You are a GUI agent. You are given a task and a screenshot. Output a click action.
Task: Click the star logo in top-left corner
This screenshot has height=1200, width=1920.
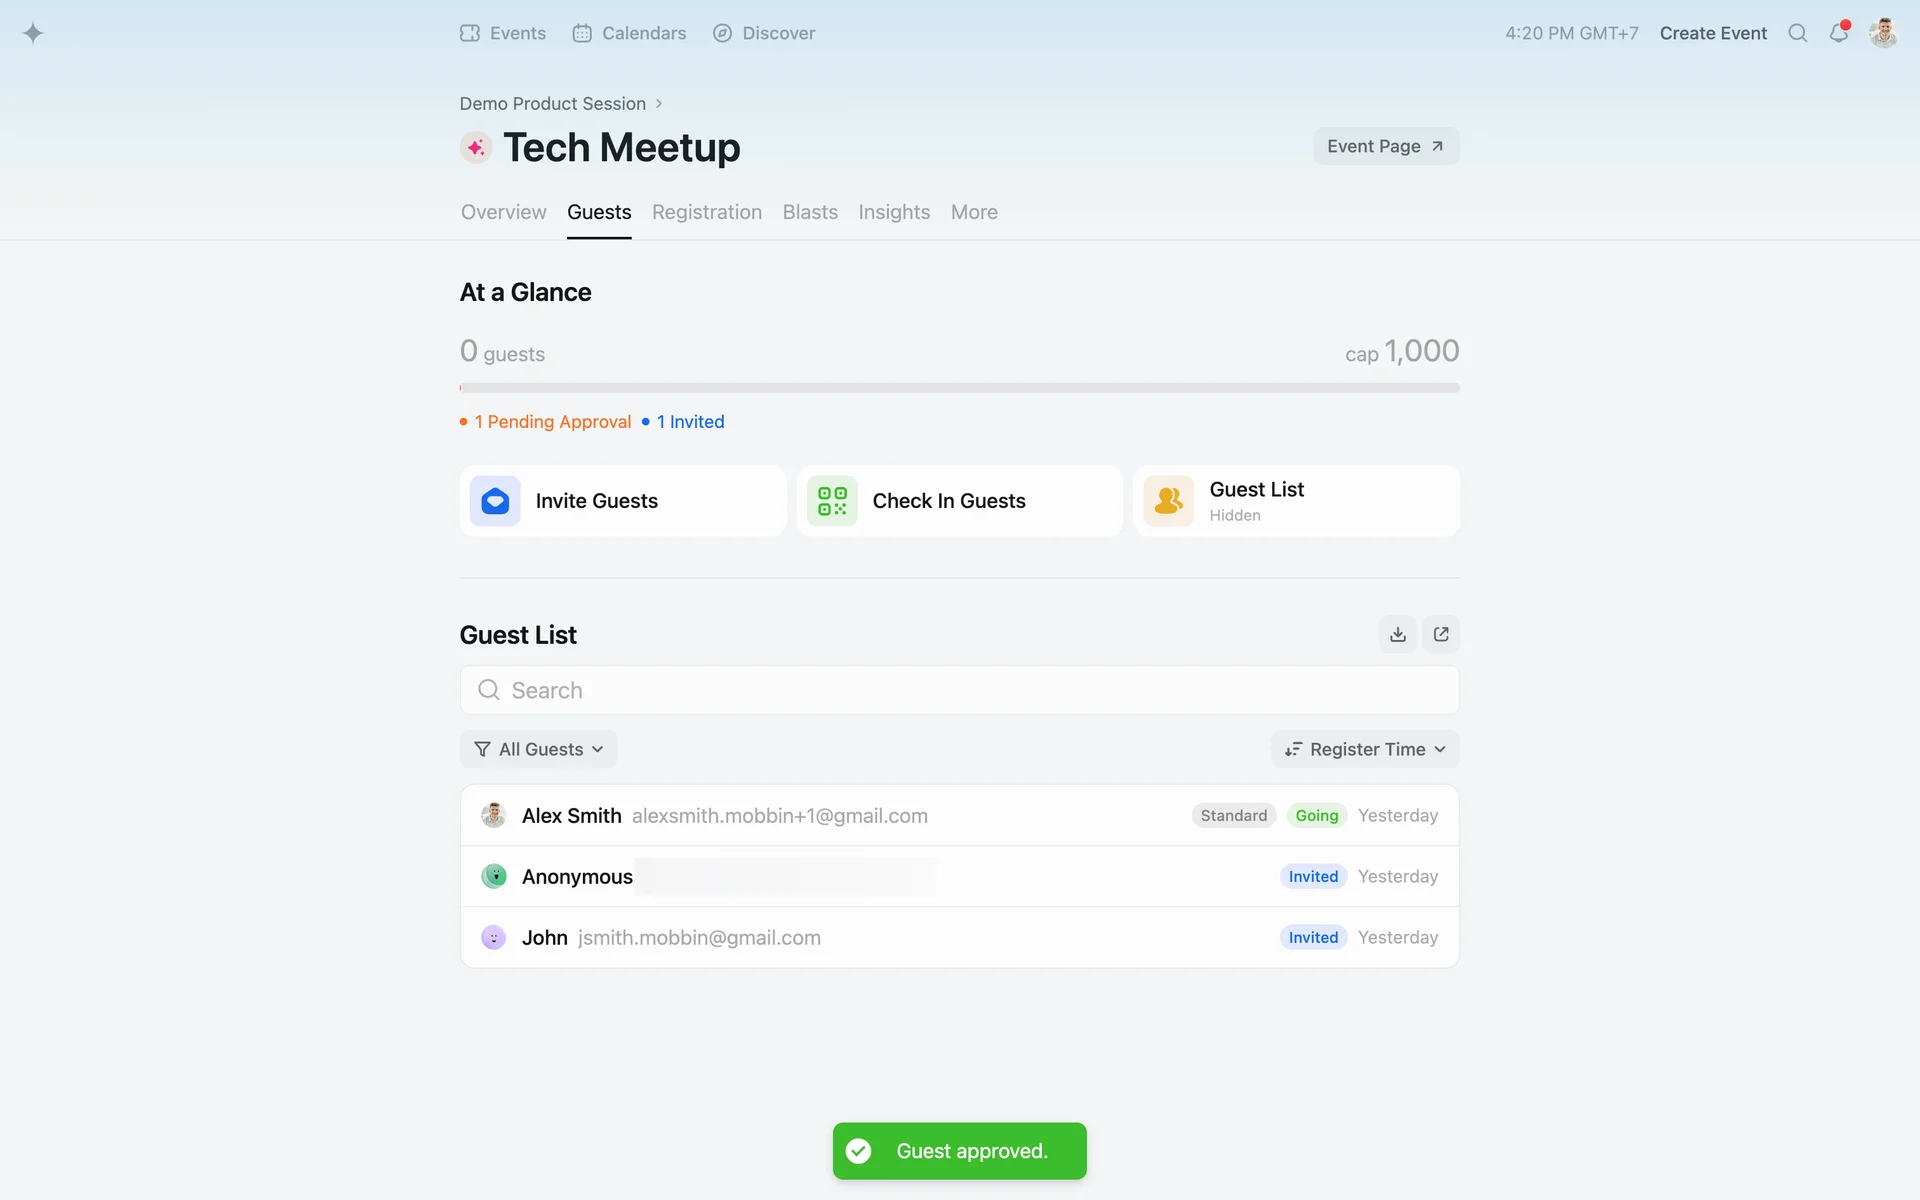point(33,33)
